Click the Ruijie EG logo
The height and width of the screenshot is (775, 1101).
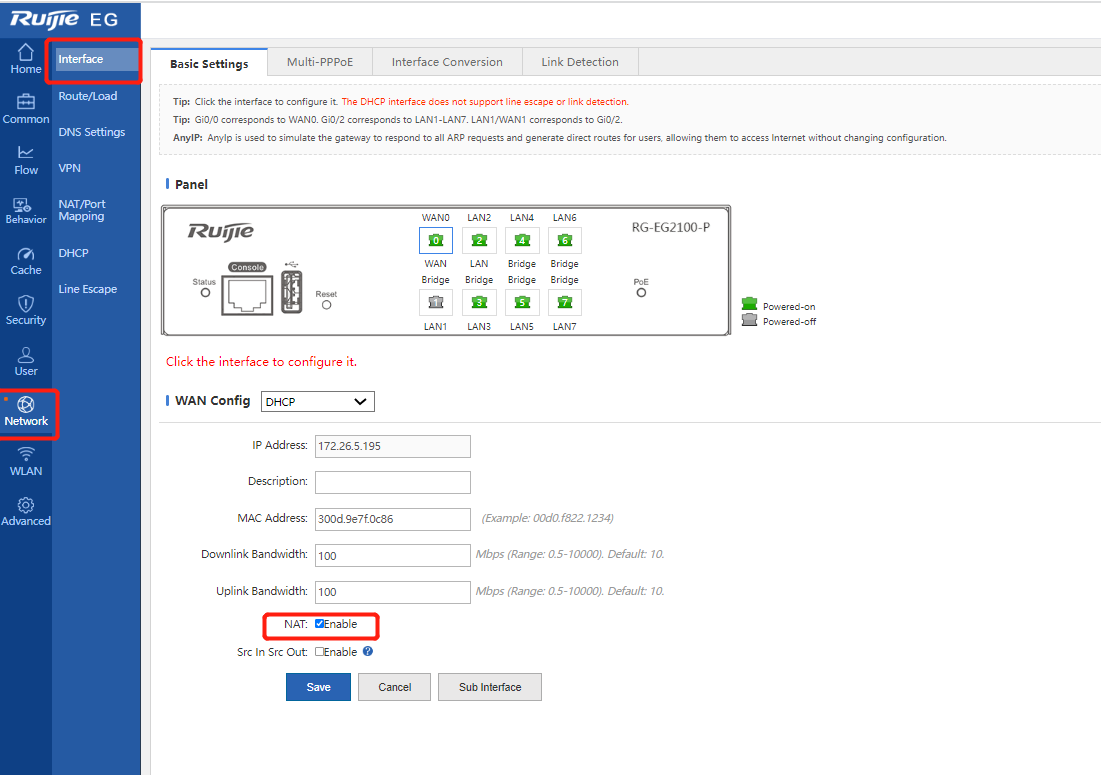[x=64, y=20]
